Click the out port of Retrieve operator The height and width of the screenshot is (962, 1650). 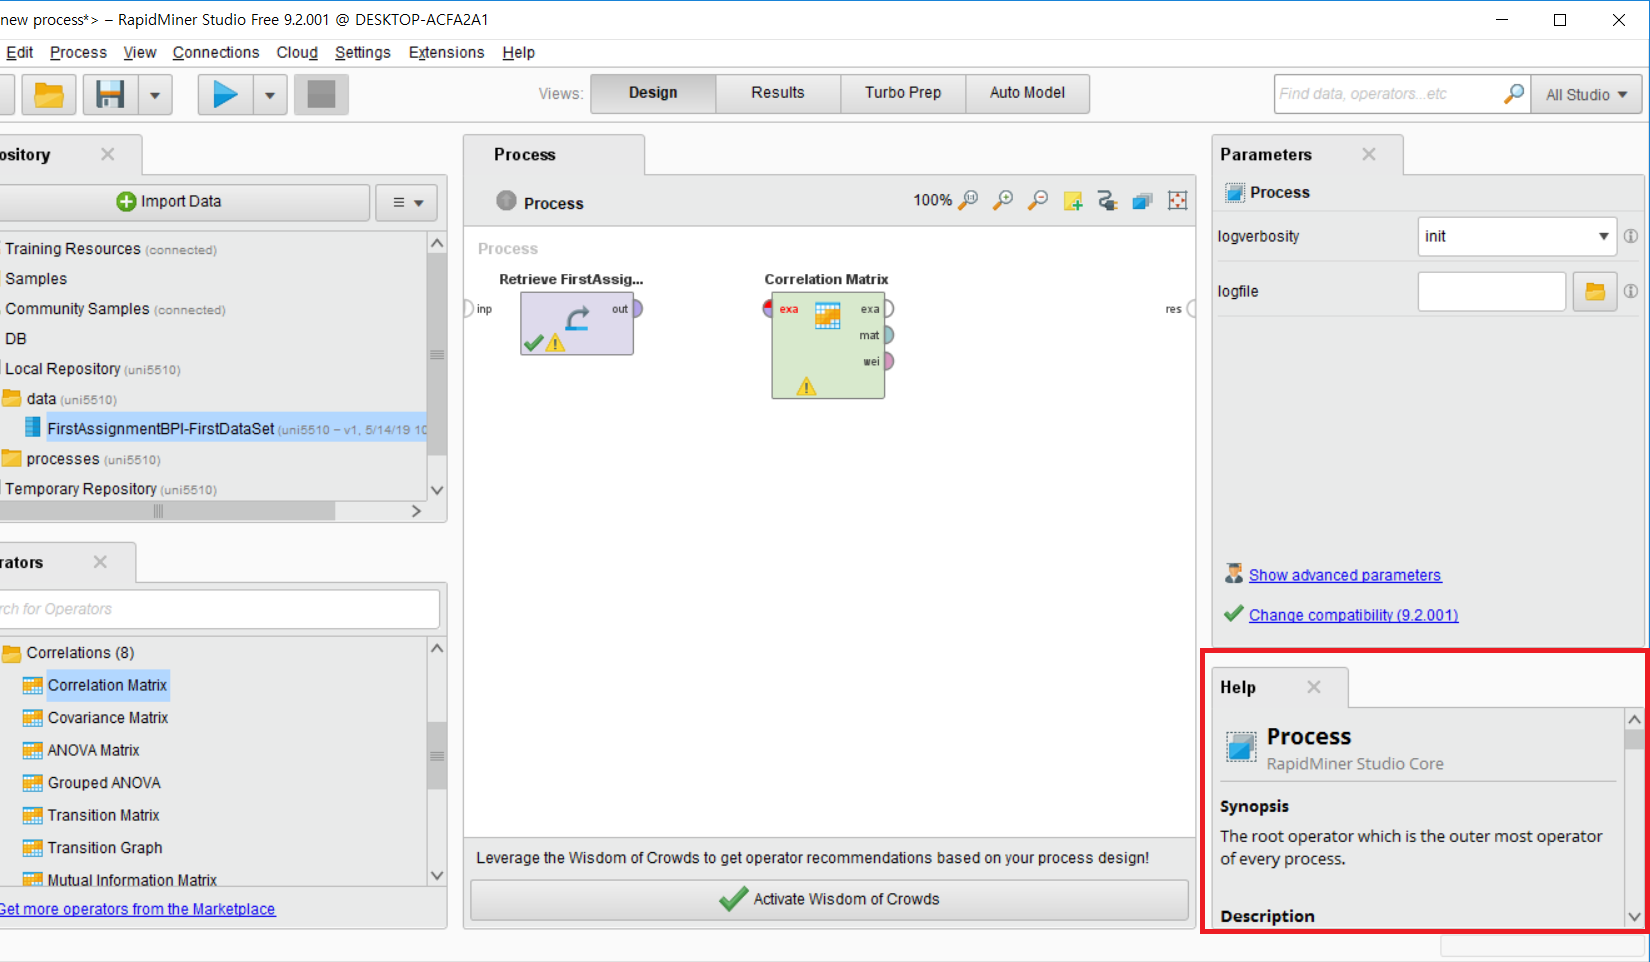tap(637, 309)
